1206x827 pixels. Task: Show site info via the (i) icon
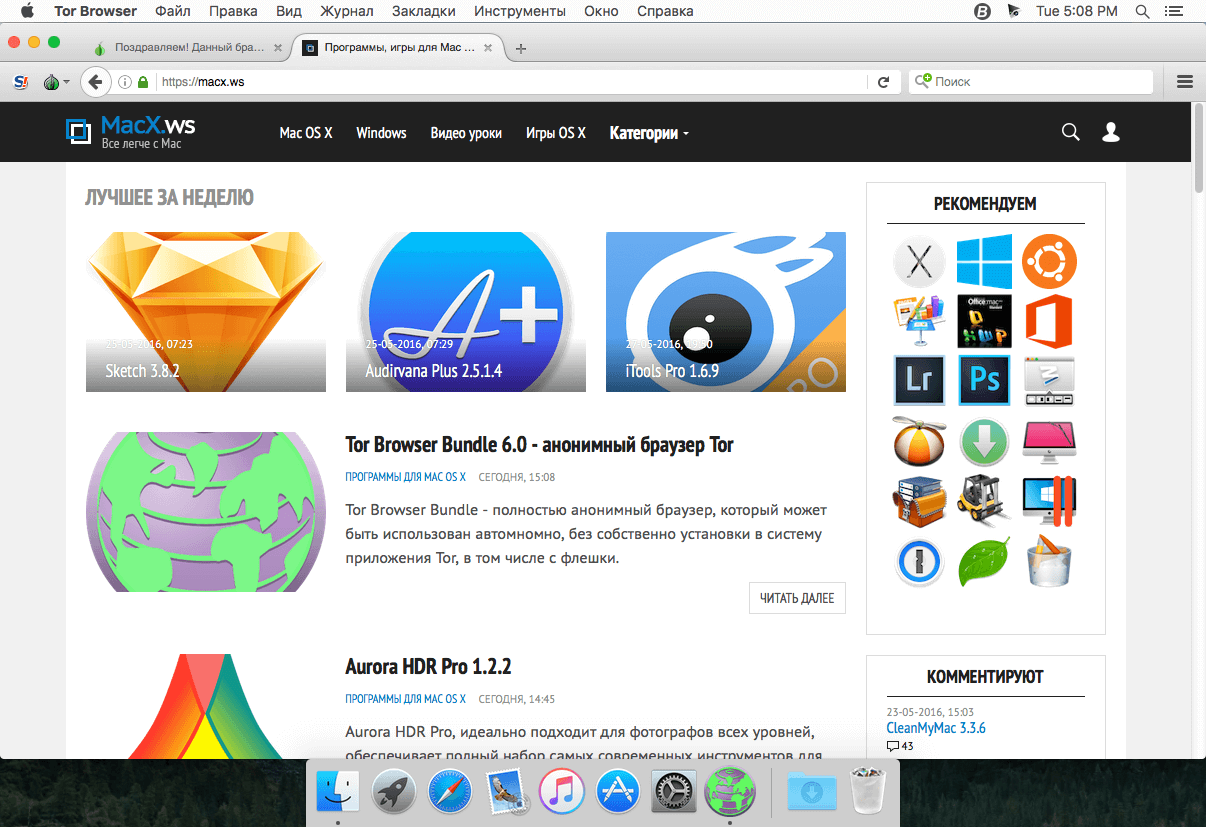click(x=125, y=82)
